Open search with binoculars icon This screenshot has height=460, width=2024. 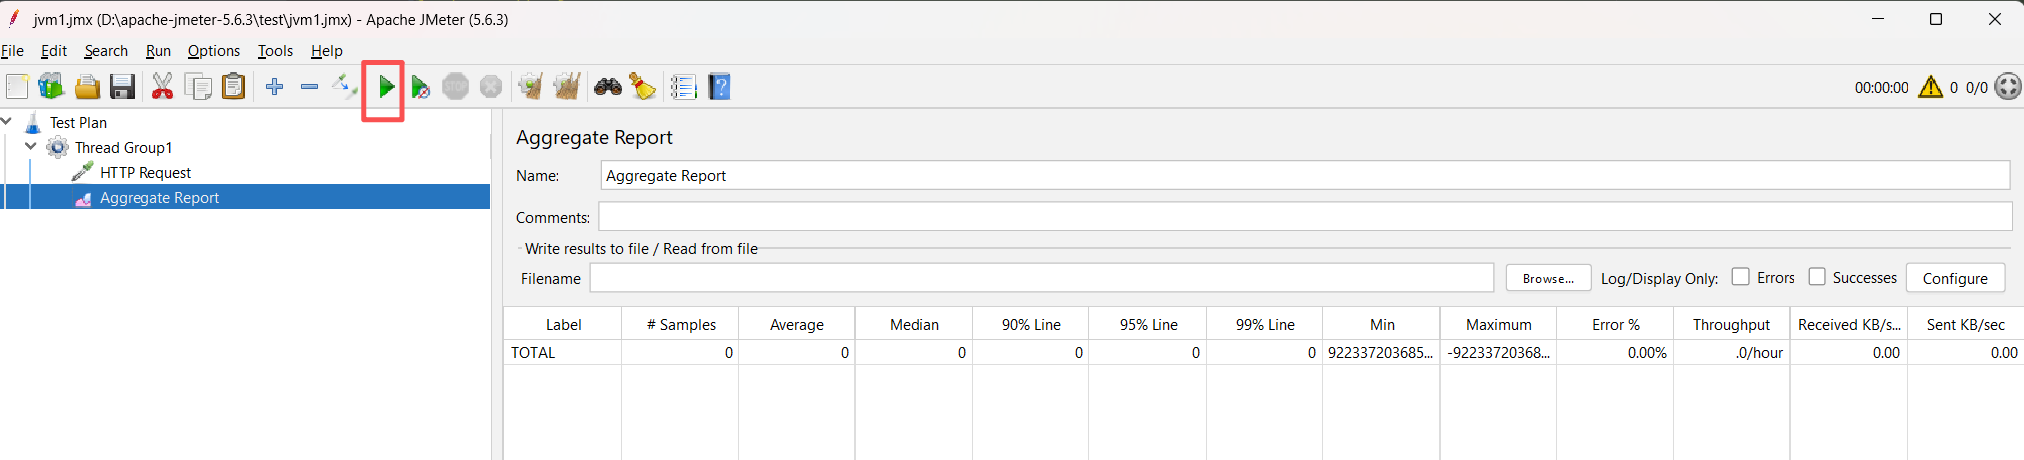pos(608,87)
